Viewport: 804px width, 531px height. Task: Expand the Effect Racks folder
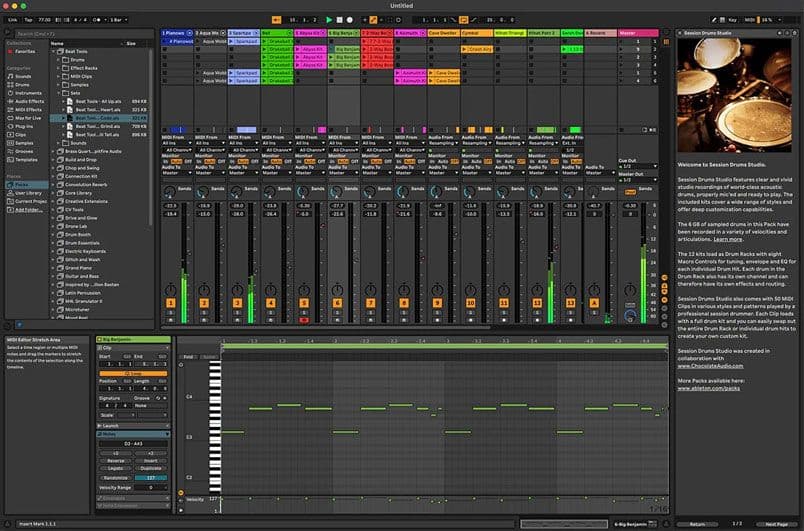point(58,68)
